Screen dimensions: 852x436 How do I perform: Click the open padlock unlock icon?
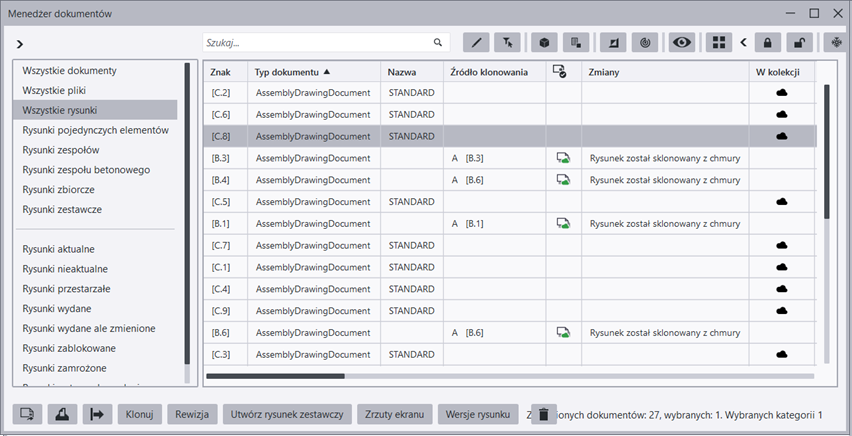click(x=801, y=43)
